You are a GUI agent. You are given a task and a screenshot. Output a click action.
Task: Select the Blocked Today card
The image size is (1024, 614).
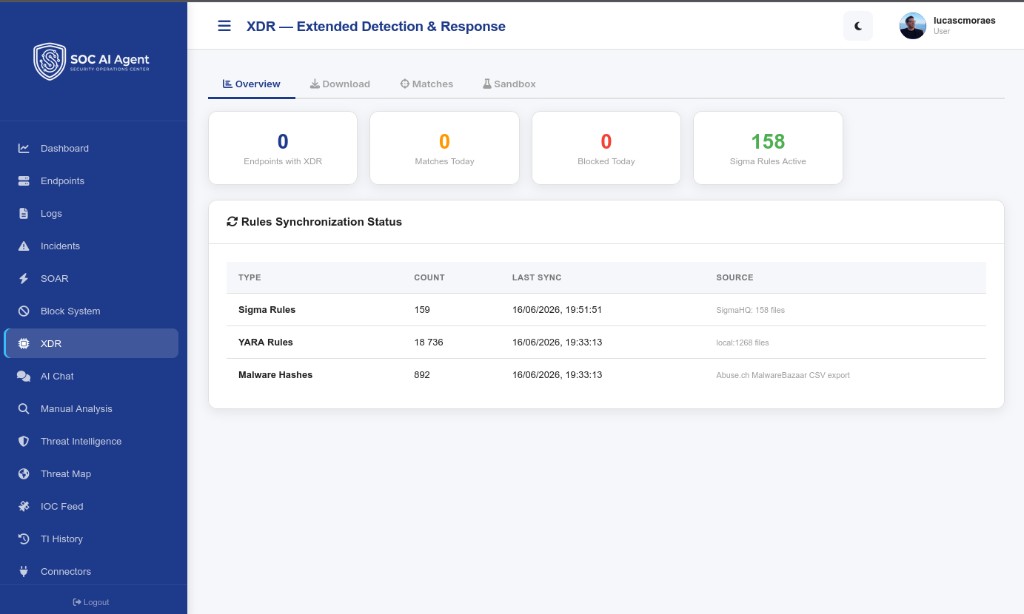(606, 148)
